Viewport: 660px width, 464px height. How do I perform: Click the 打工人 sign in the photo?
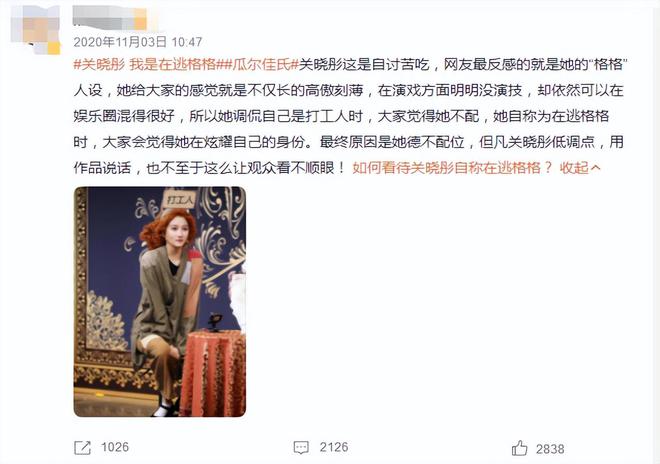(179, 200)
